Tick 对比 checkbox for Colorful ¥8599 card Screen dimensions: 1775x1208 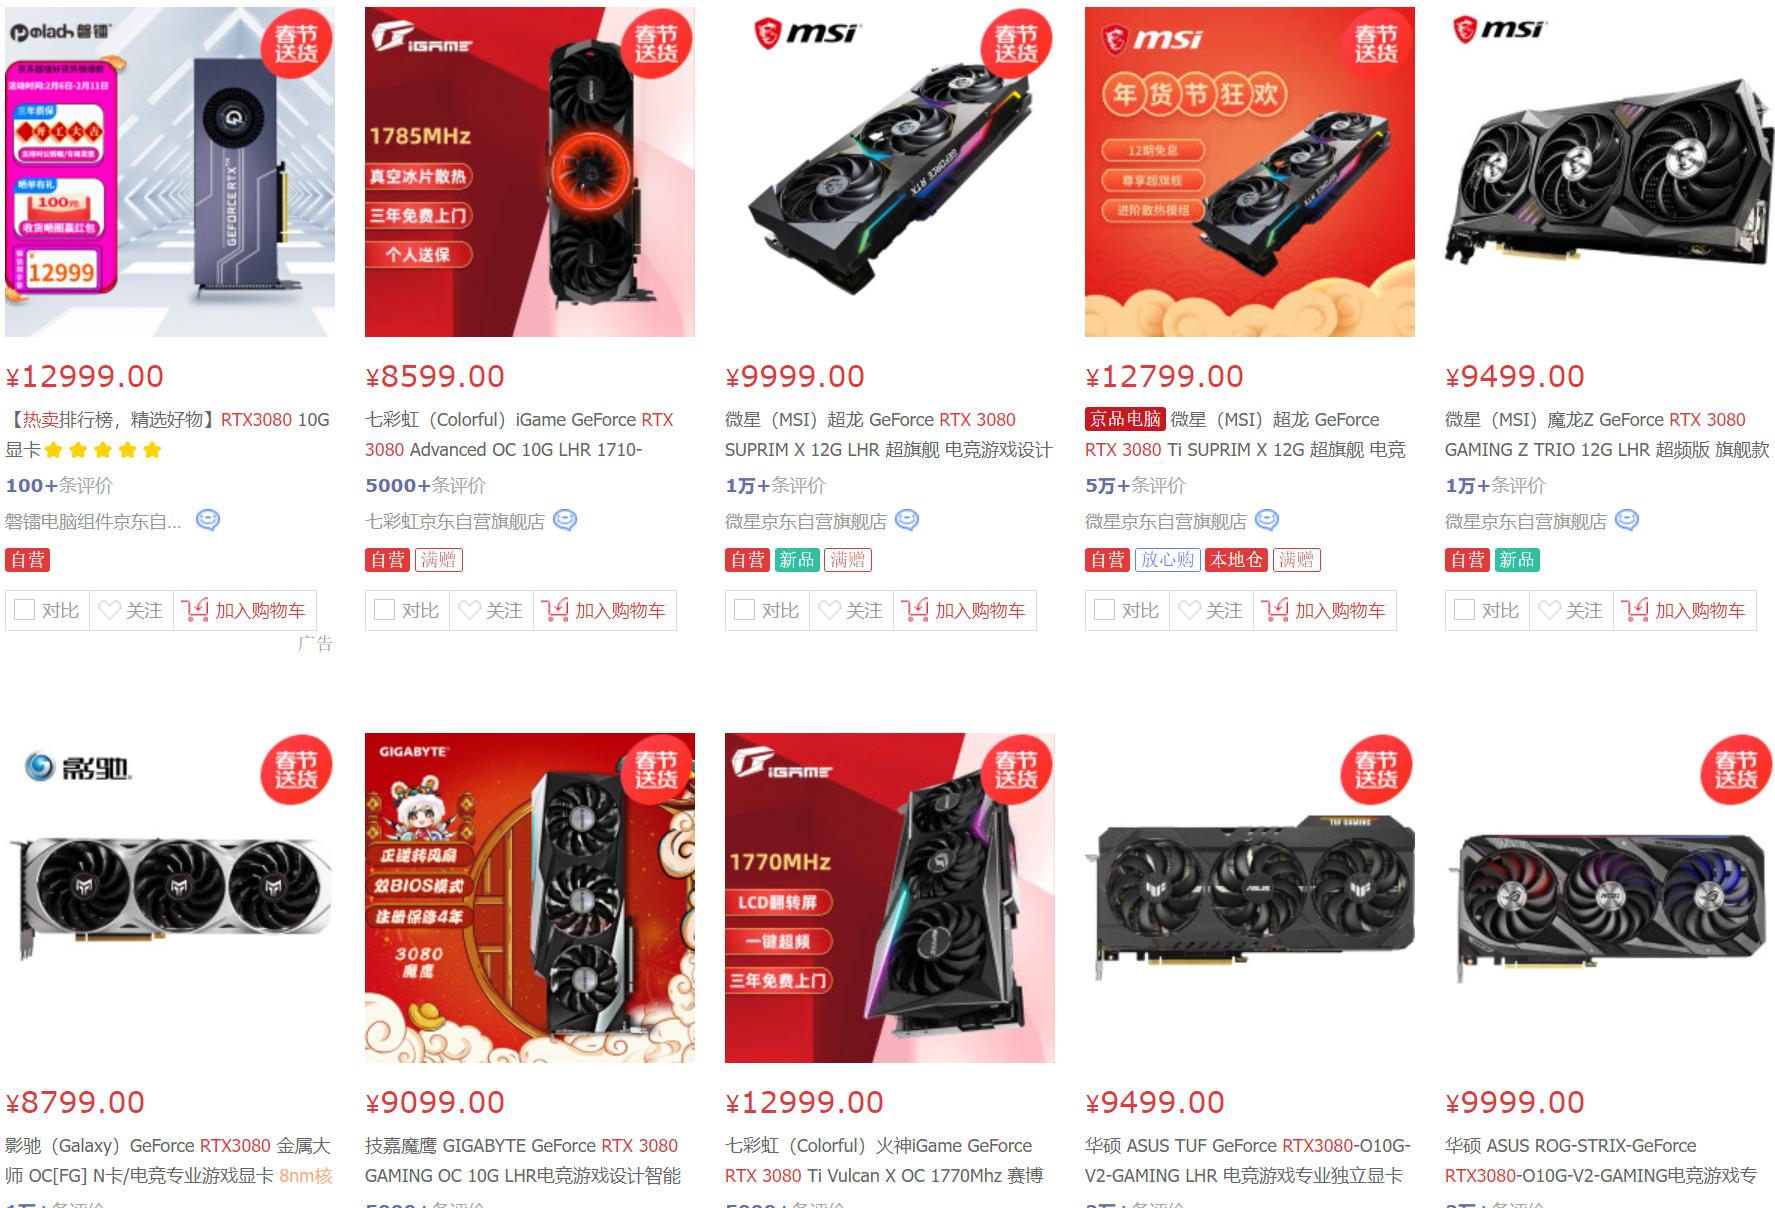[385, 610]
